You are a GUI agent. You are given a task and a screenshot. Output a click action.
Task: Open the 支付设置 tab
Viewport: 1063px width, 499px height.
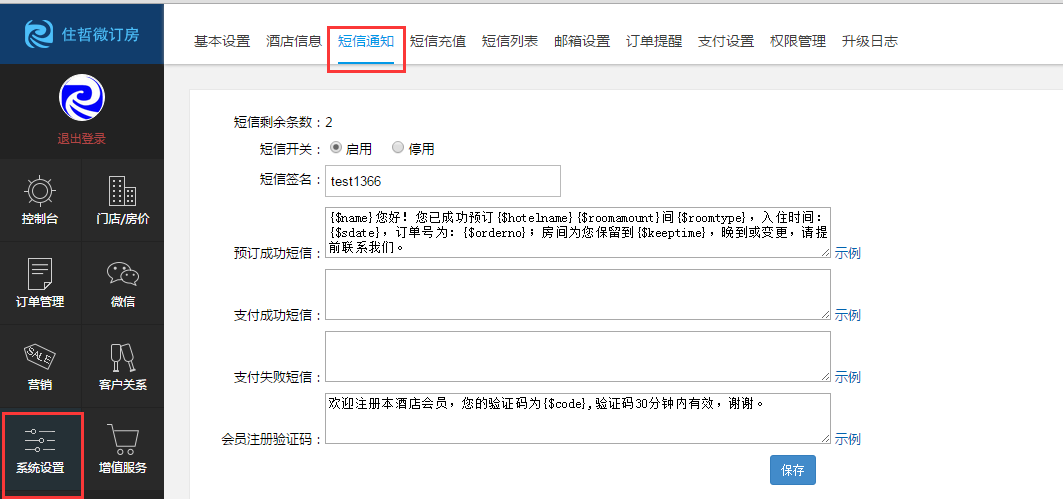coord(726,41)
